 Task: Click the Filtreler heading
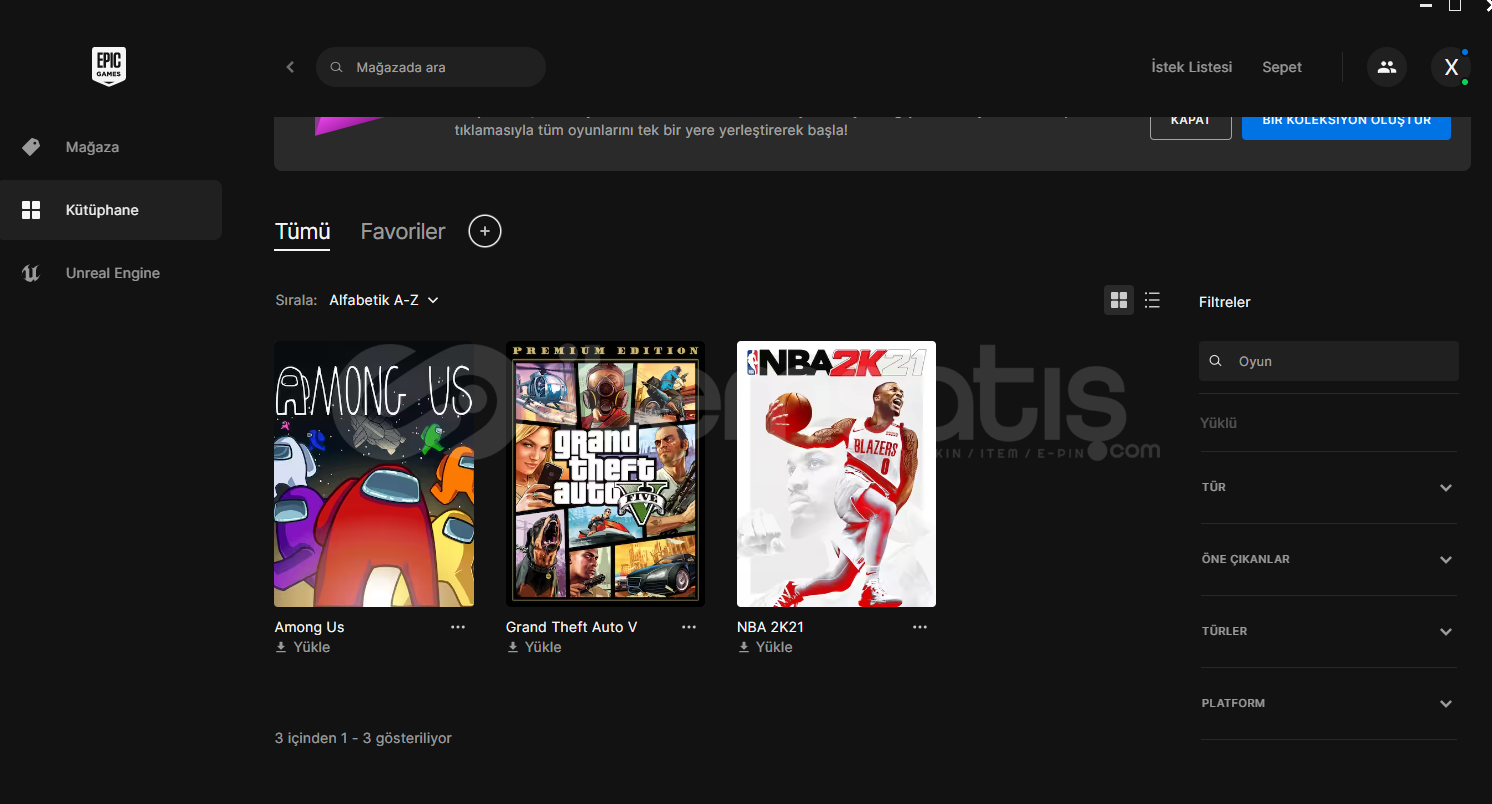click(x=1225, y=302)
